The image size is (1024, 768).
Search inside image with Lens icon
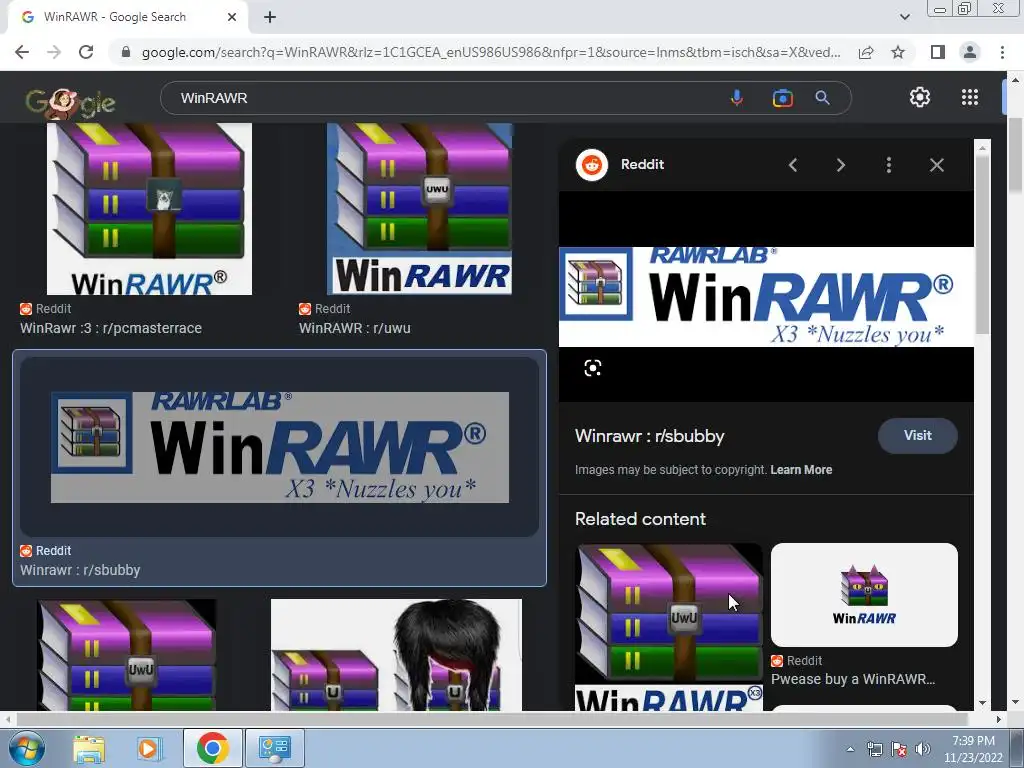592,368
